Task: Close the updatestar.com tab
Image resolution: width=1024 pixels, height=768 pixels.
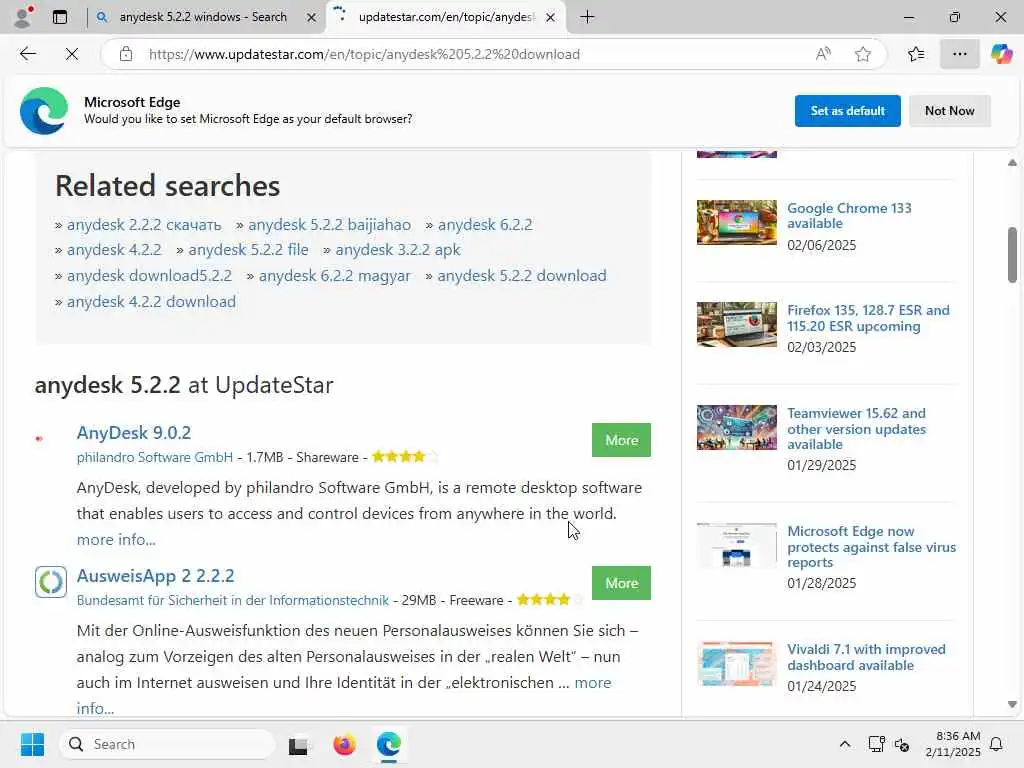Action: point(550,18)
